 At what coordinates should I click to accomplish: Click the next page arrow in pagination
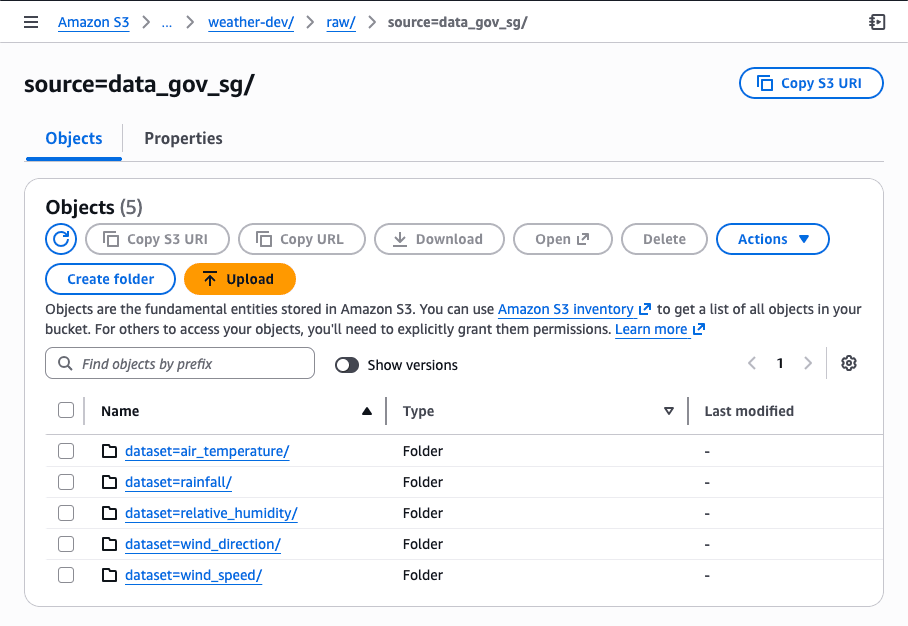point(808,364)
